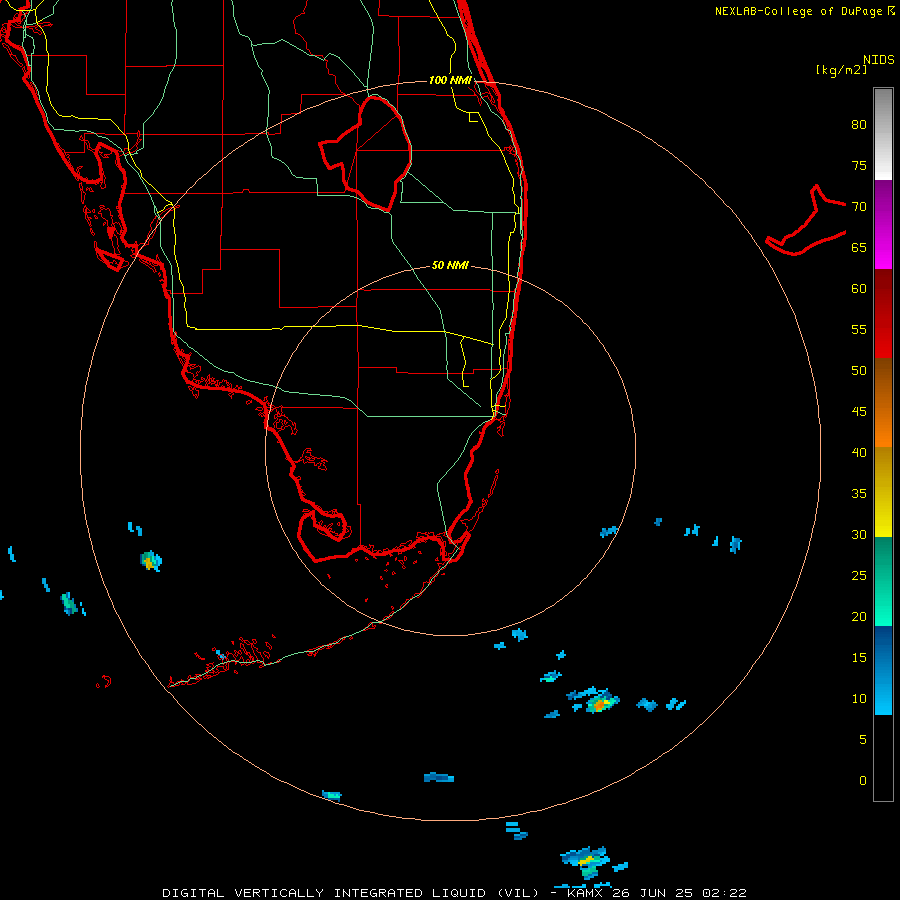Click the '100 NMI' range ring label
The image size is (900, 900).
coord(450,80)
